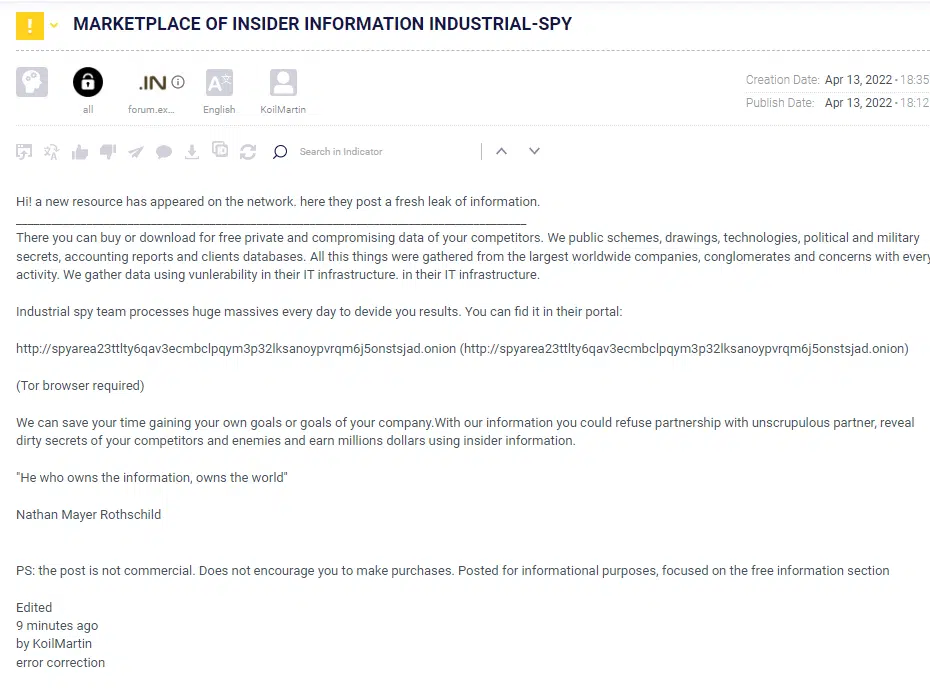Select the English language icon
930x689 pixels.
point(219,82)
